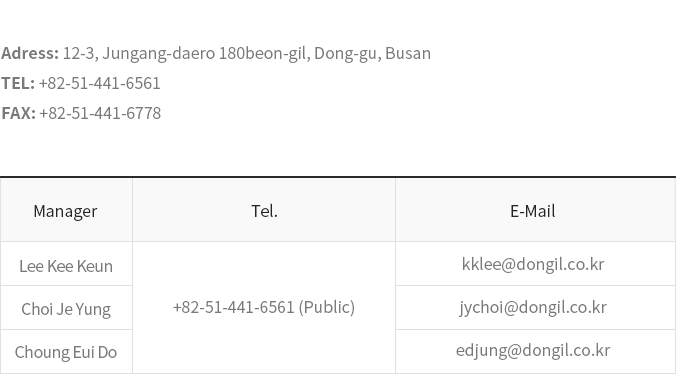Viewport: 676px width, 375px height.
Task: Select the Manager column header
Action: [x=66, y=211]
